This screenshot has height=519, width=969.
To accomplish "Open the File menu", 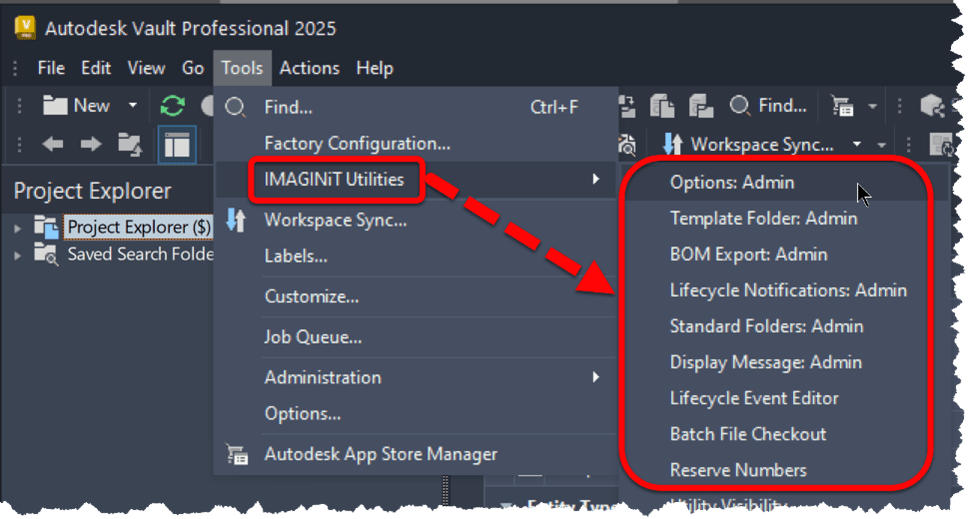I will pyautogui.click(x=51, y=68).
